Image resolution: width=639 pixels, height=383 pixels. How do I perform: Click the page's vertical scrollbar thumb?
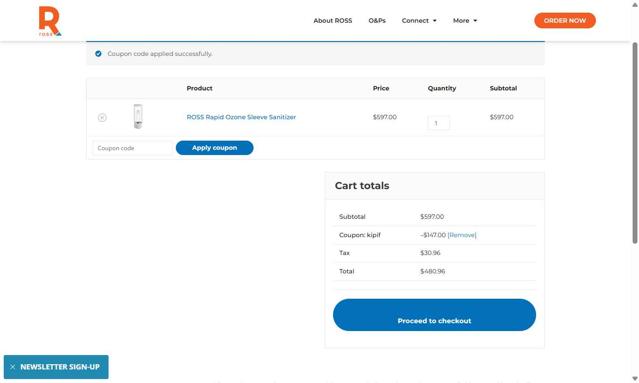[x=635, y=143]
